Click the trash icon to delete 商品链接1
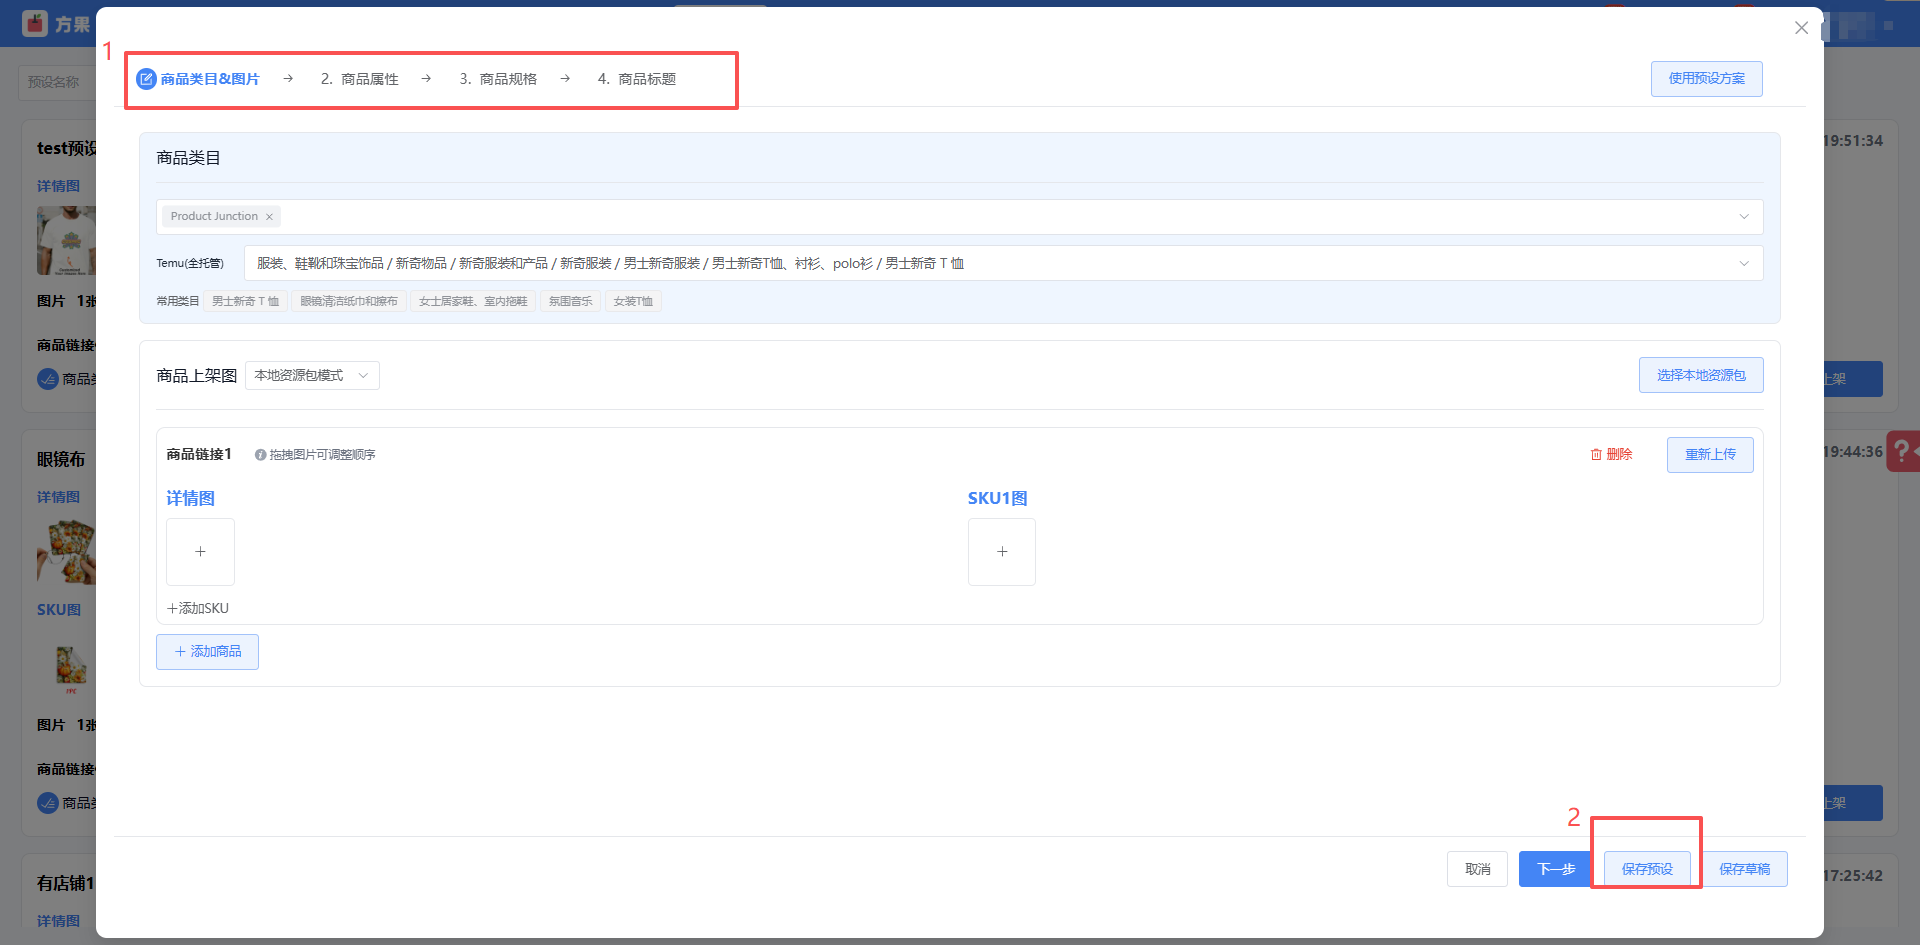The image size is (1920, 945). pyautogui.click(x=1596, y=455)
